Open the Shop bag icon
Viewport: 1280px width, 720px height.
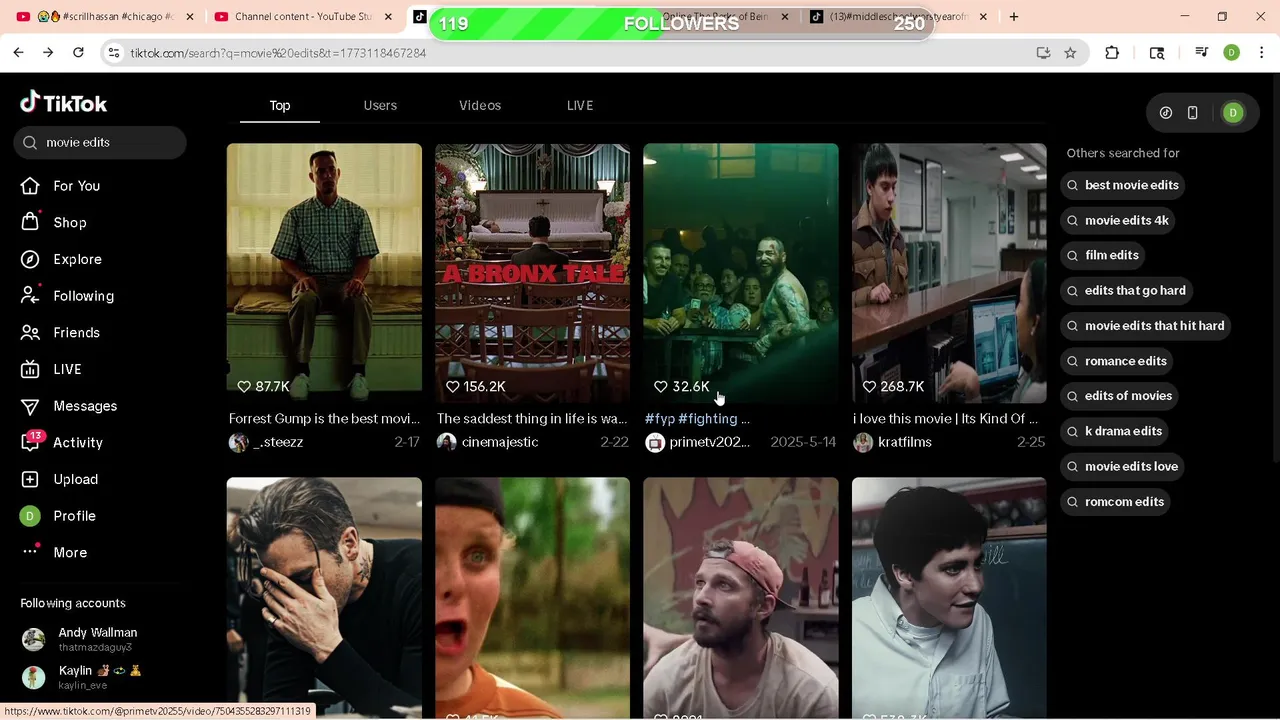tap(31, 222)
